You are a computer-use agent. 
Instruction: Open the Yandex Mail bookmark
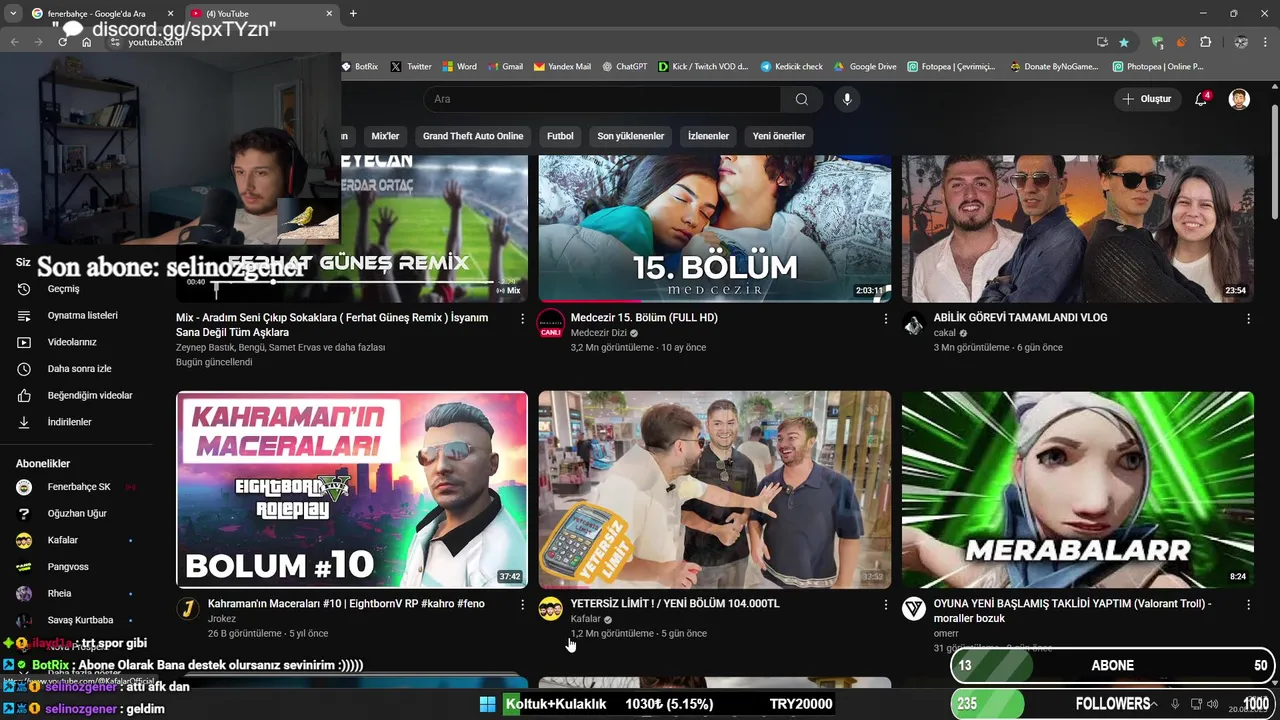562,66
